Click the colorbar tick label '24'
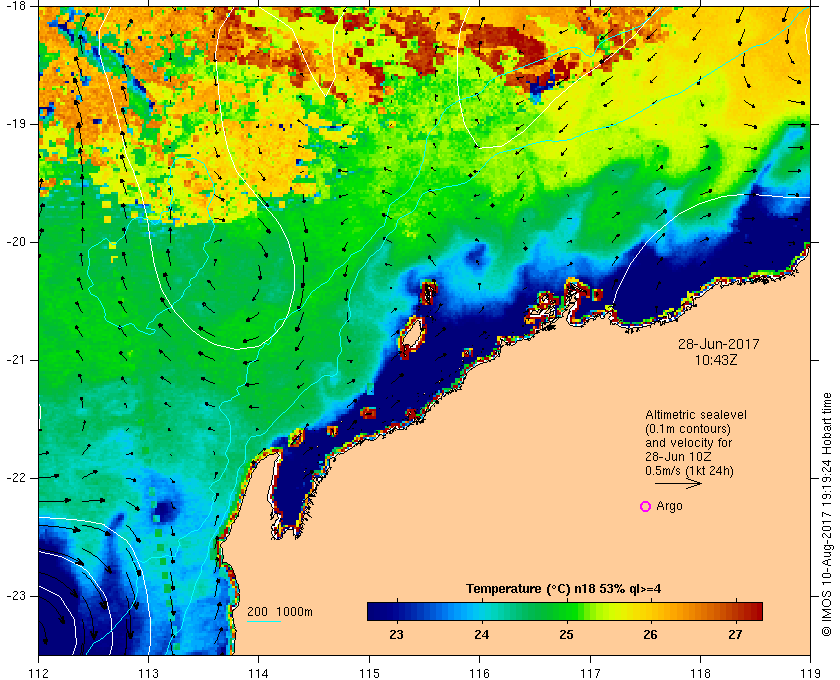The width and height of the screenshot is (840, 680). click(x=481, y=634)
